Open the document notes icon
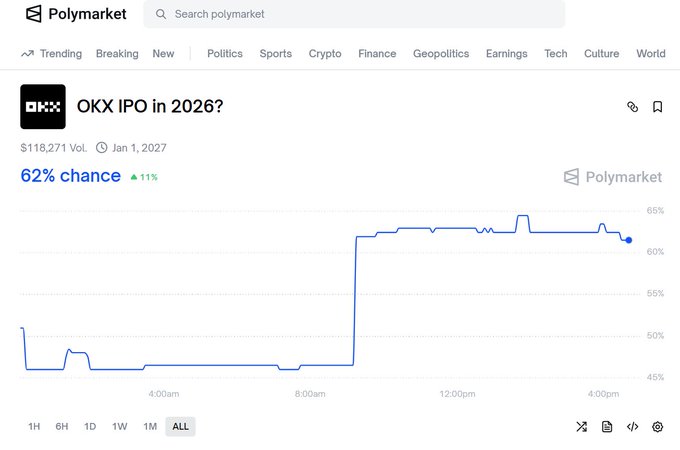 click(607, 426)
